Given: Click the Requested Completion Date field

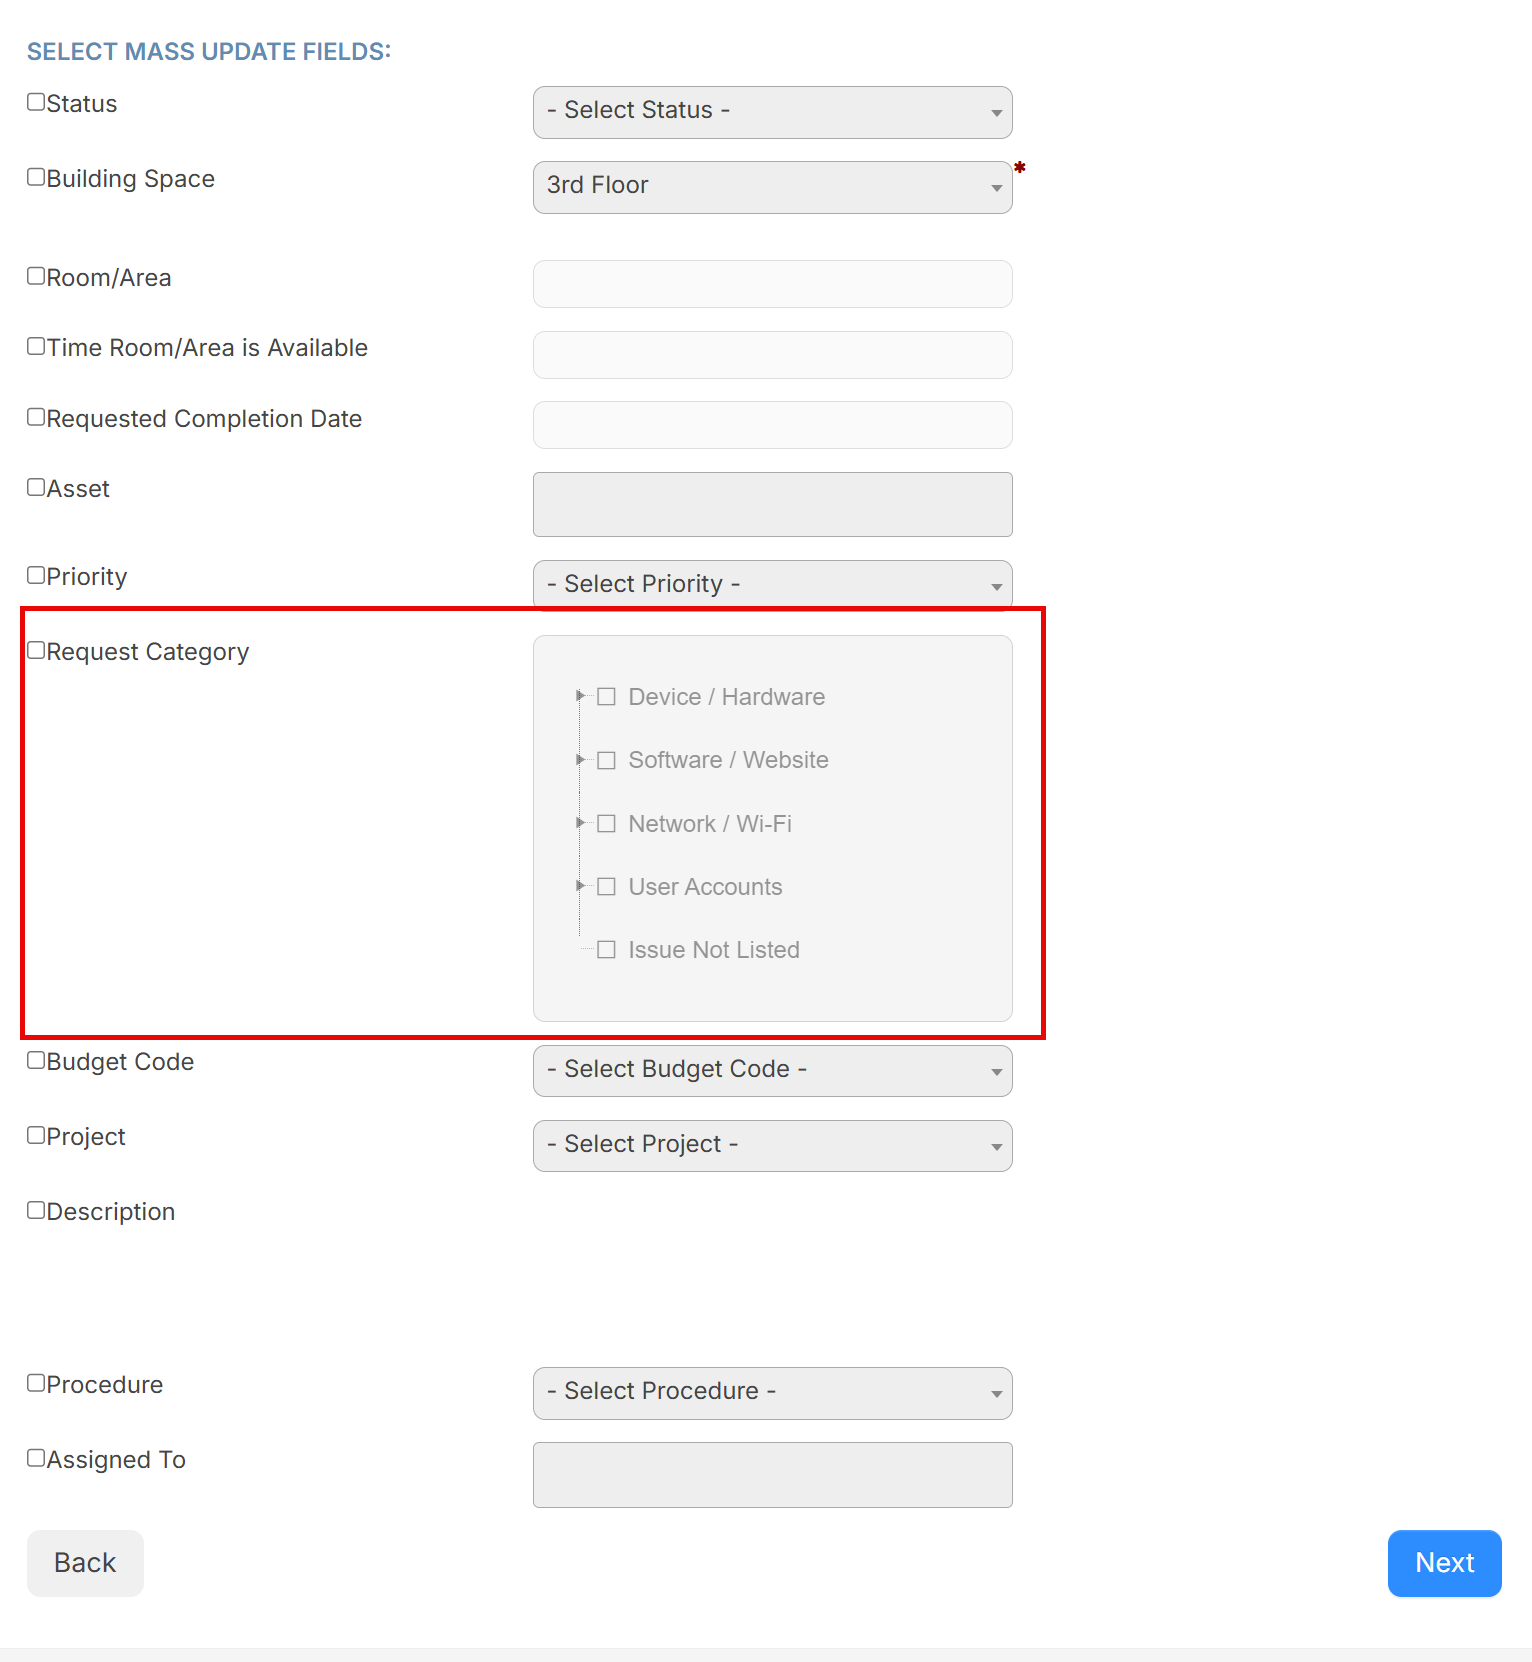Looking at the screenshot, I should (773, 425).
